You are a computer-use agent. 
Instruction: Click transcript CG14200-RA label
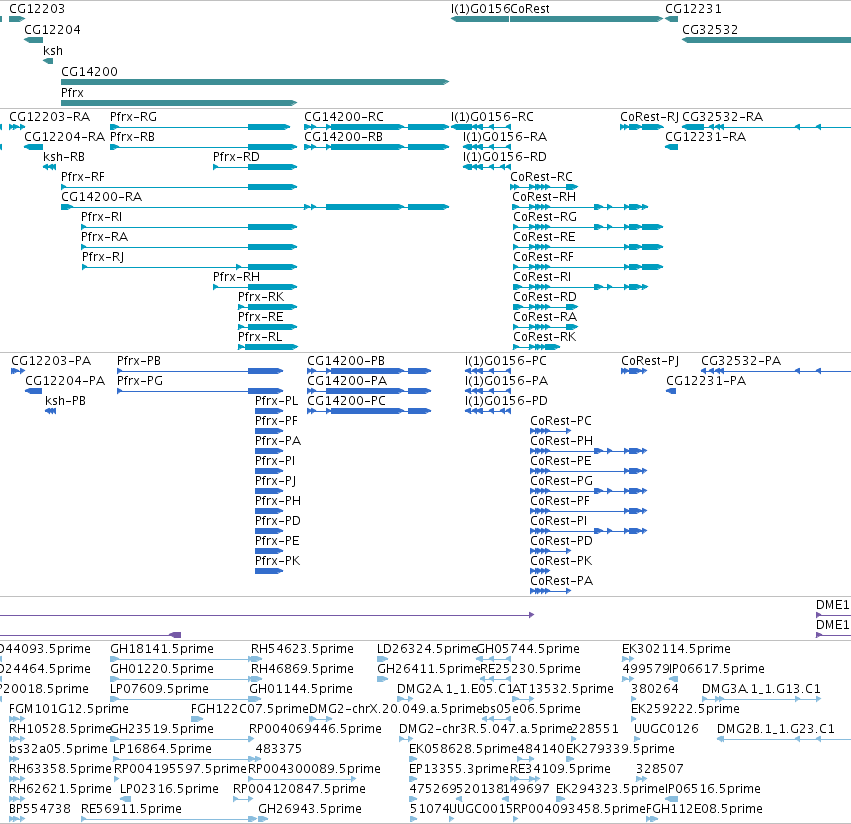tap(101, 197)
